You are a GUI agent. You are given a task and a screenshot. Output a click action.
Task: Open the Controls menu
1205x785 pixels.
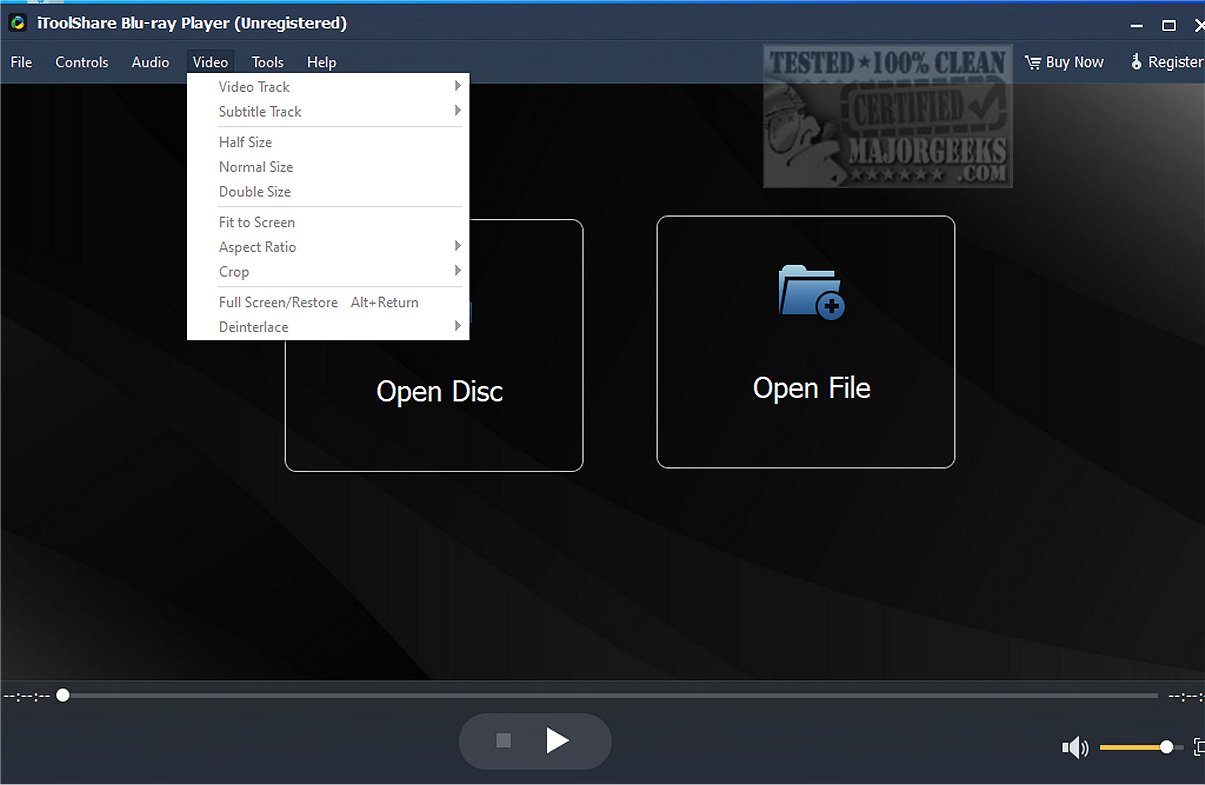pyautogui.click(x=82, y=62)
